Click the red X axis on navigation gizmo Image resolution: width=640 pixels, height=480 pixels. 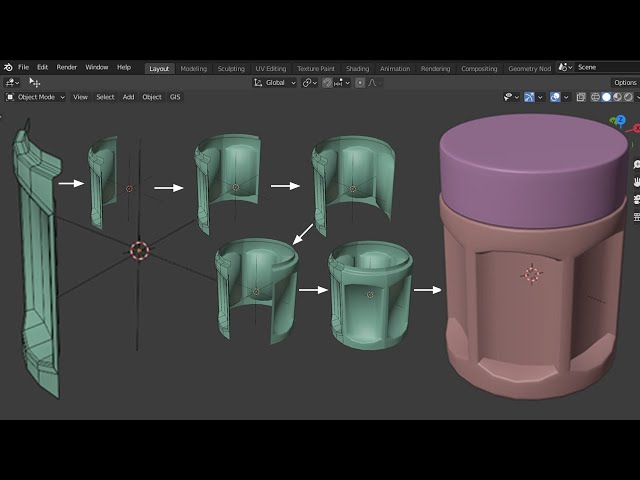(636, 128)
